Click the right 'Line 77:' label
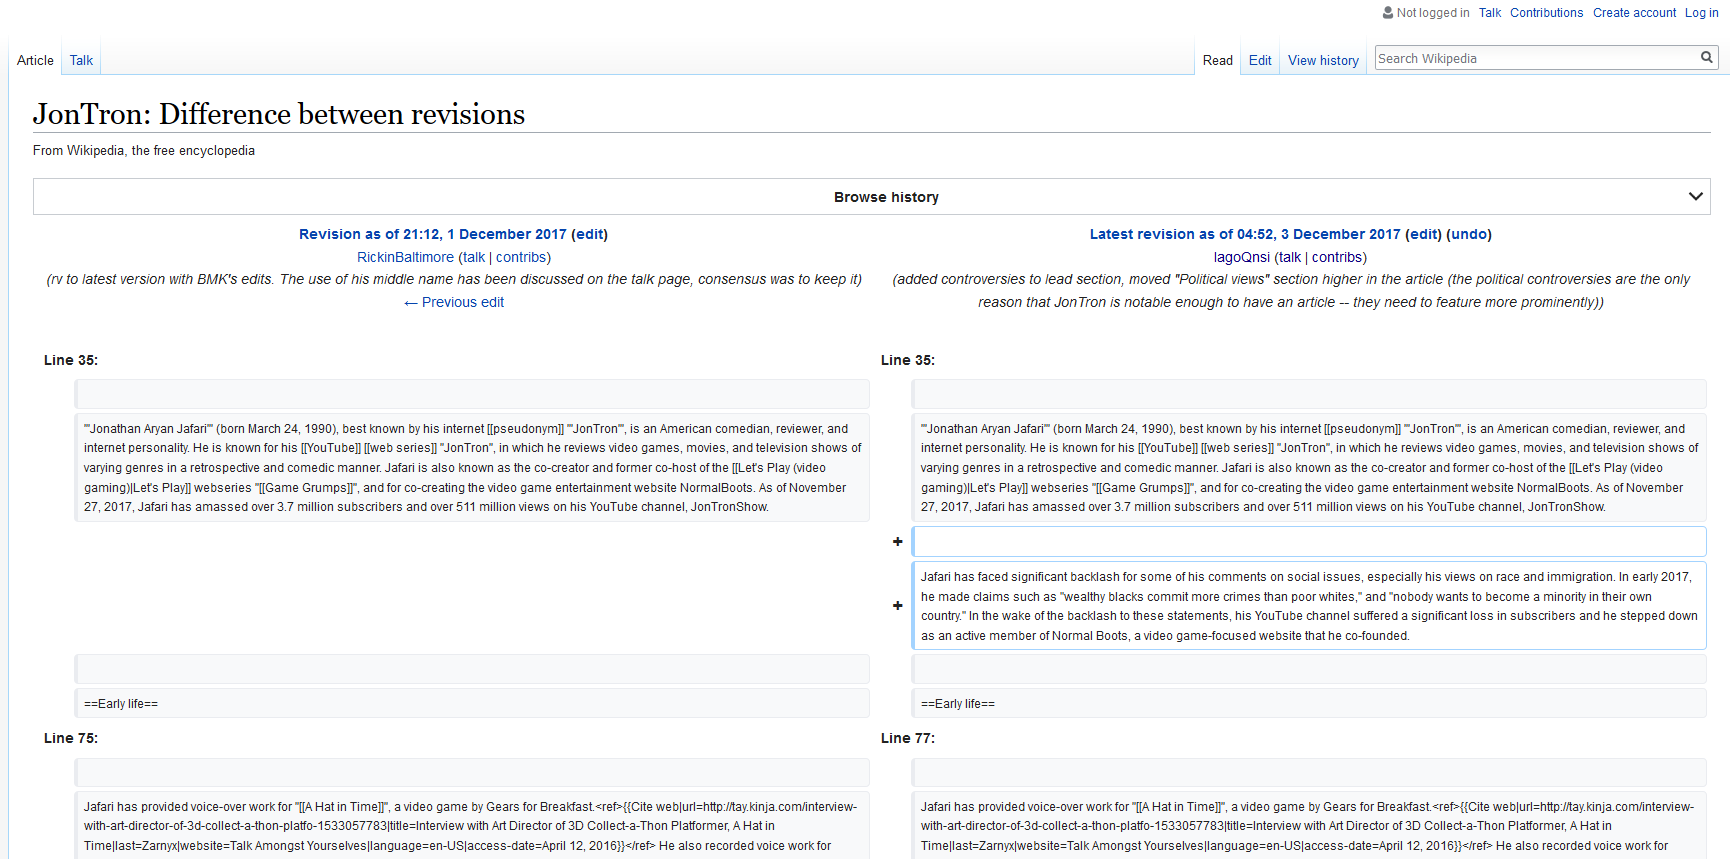Viewport: 1730px width, 859px height. pos(908,738)
